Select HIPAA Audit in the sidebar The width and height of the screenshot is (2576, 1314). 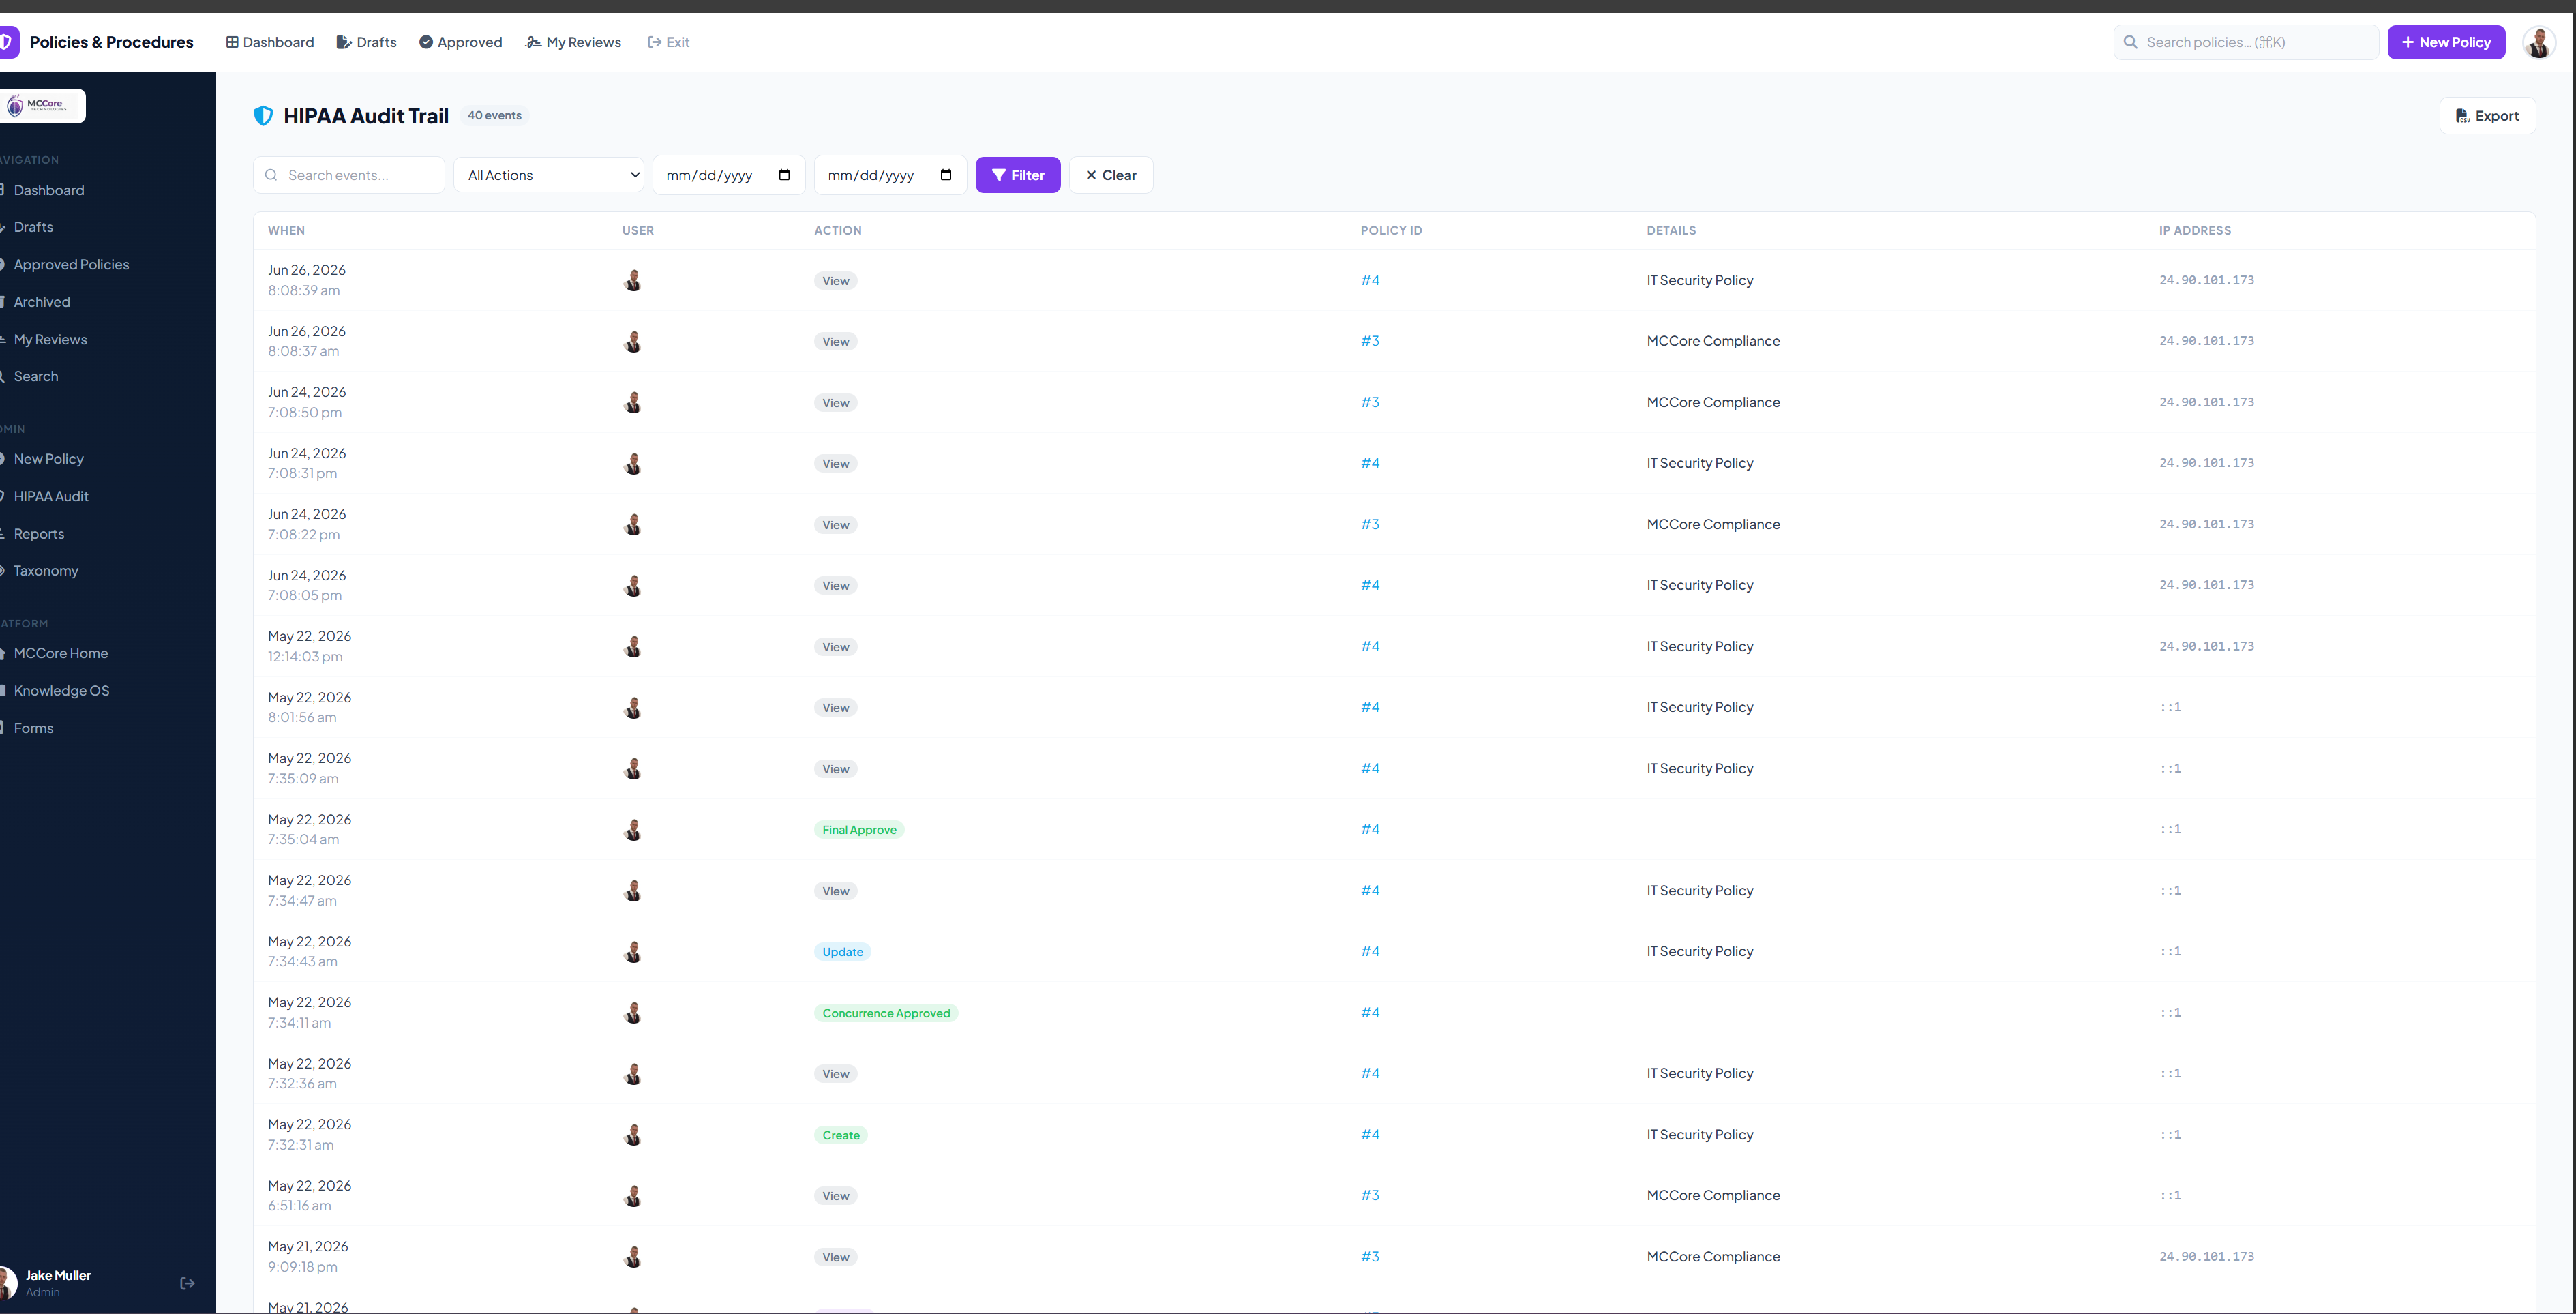pyautogui.click(x=51, y=496)
